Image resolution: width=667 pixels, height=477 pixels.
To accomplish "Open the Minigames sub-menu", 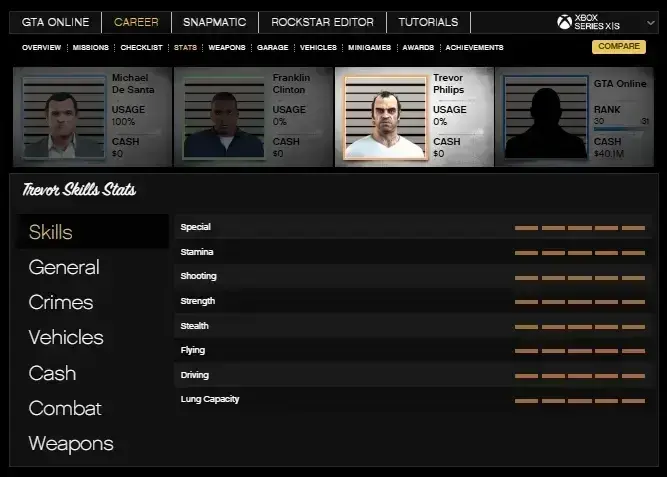I will pos(369,47).
